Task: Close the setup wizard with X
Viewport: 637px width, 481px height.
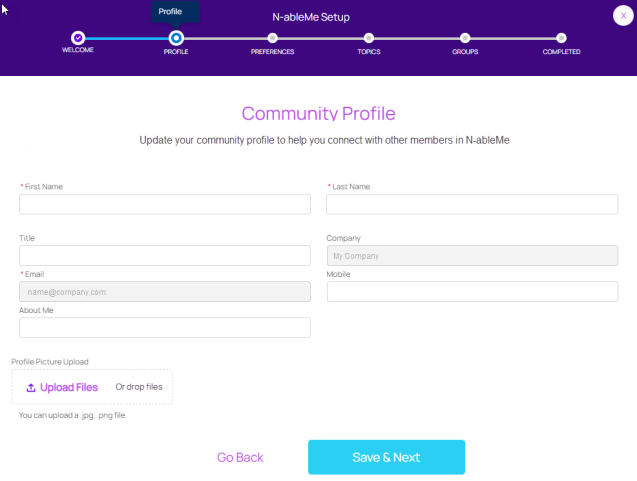Action: pyautogui.click(x=622, y=15)
